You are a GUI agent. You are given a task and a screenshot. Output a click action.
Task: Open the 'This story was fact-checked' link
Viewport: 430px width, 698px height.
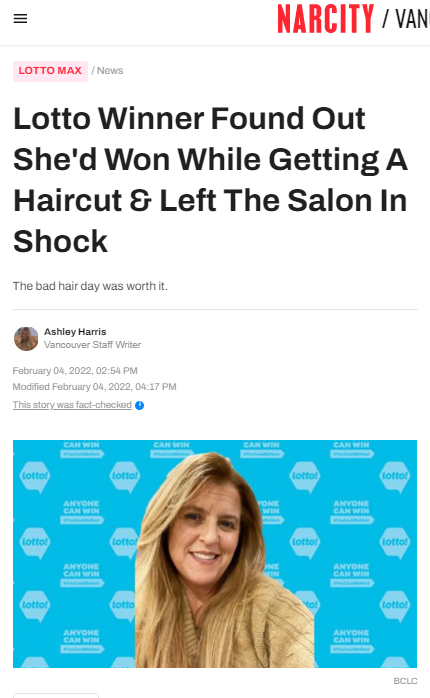click(72, 405)
